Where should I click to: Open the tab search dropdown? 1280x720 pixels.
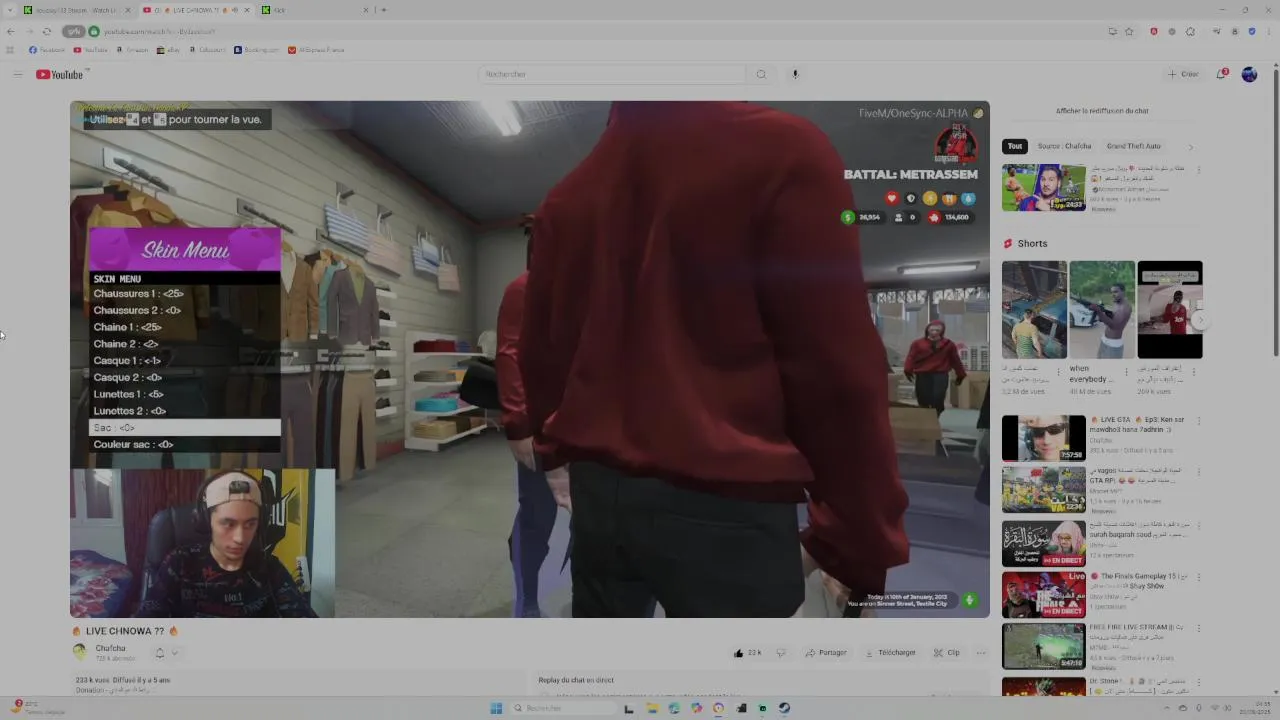(8, 10)
